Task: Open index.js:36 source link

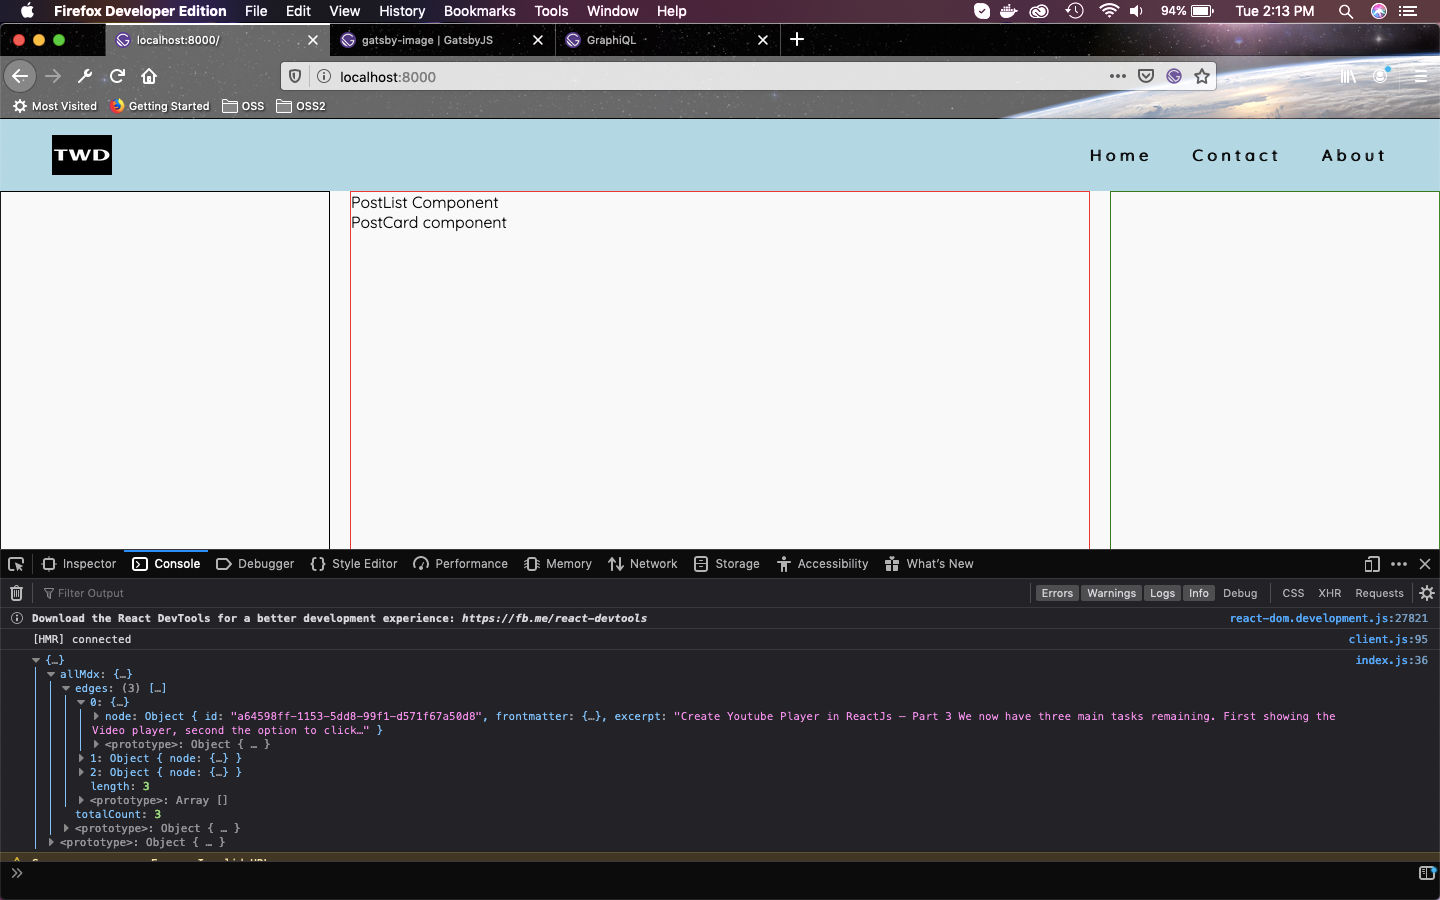Action: [x=1392, y=660]
